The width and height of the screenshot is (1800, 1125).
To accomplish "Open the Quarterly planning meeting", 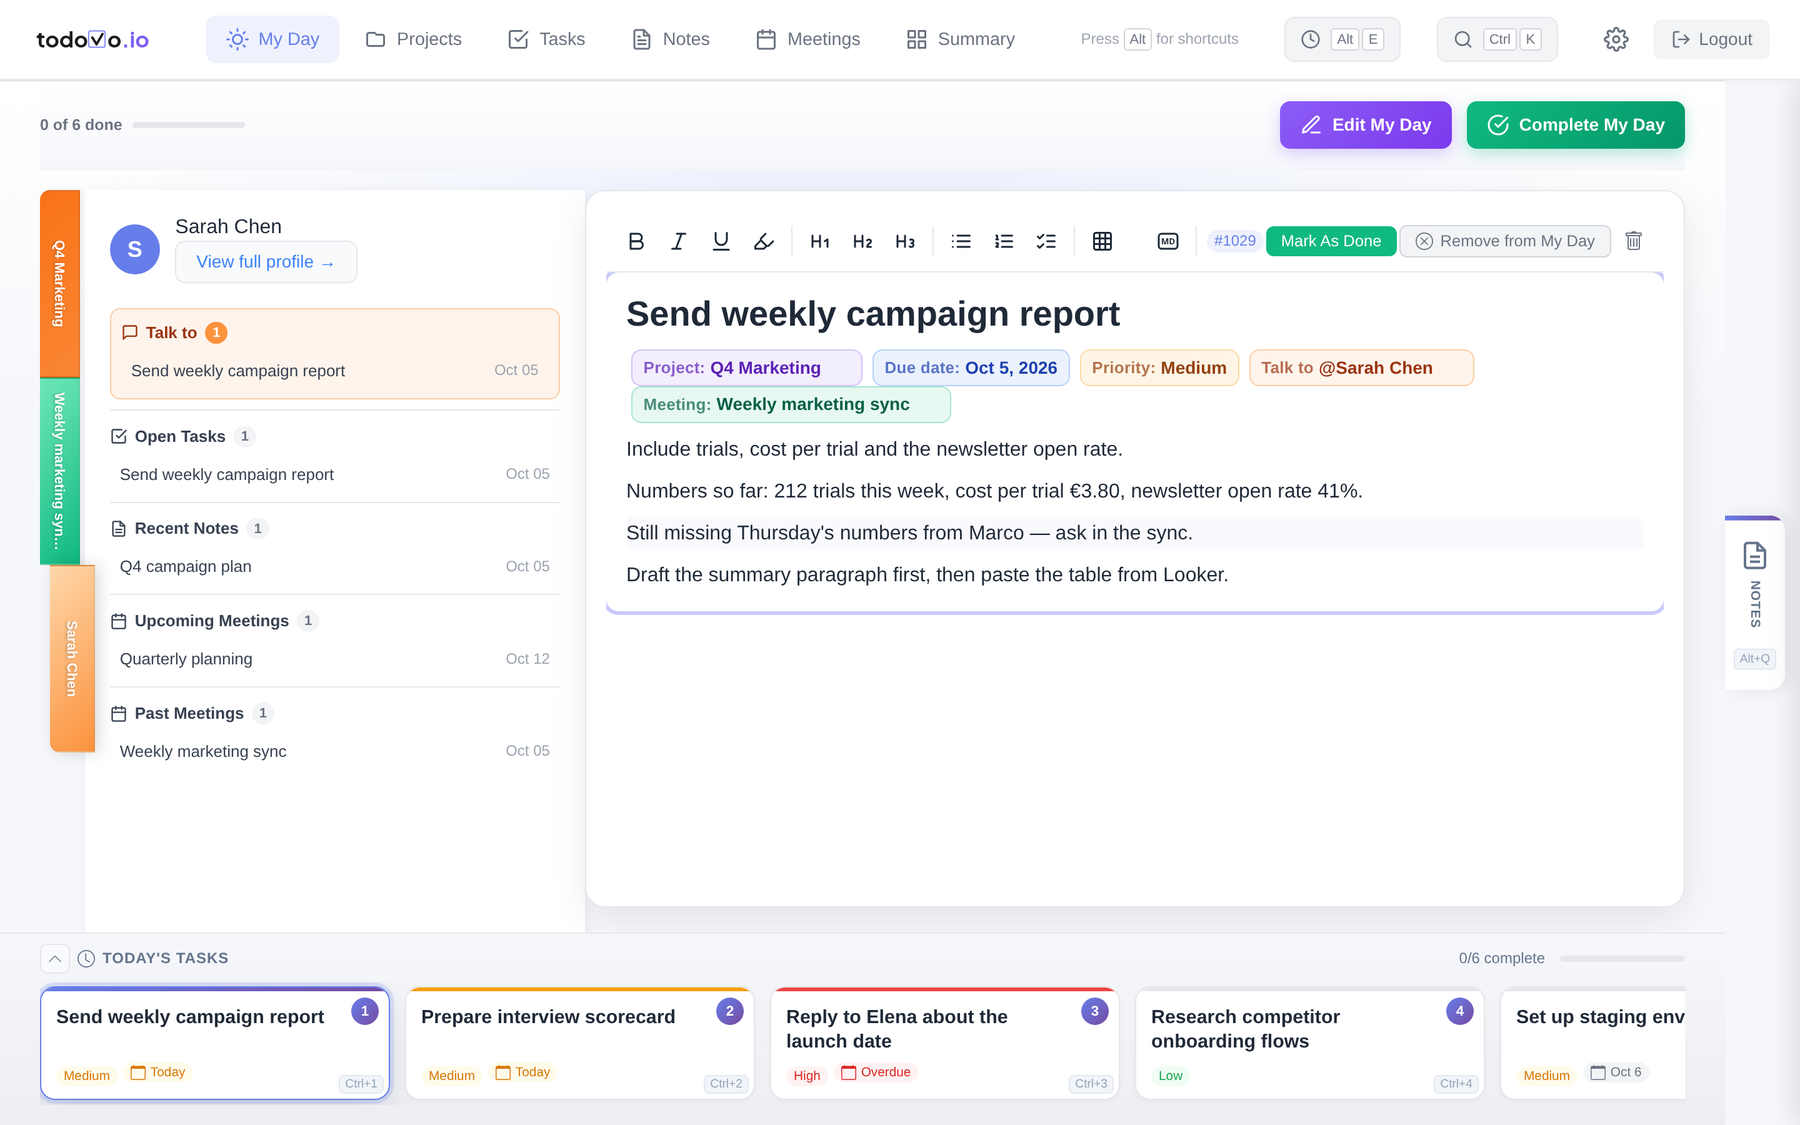I will point(335,659).
